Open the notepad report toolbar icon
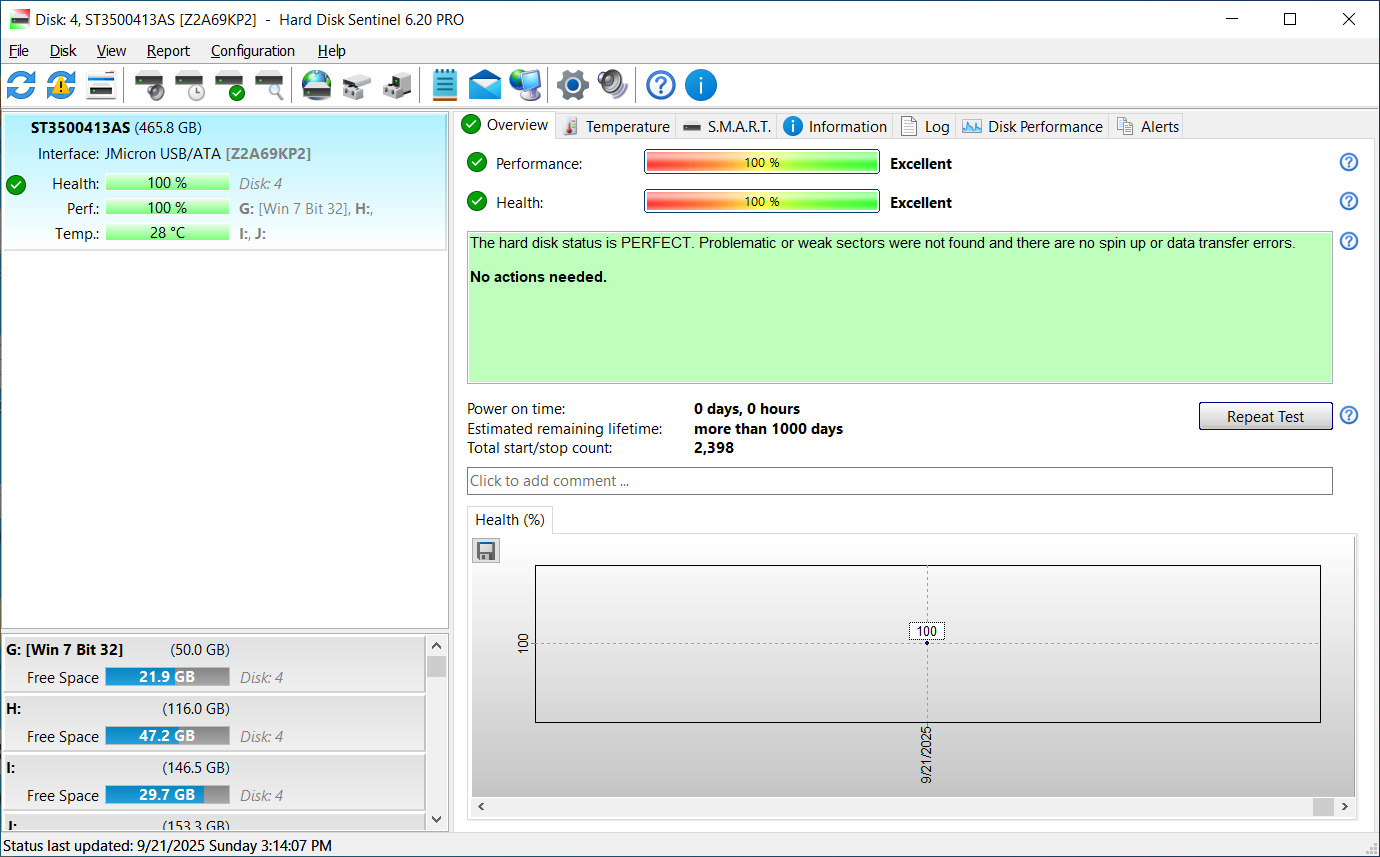 [x=445, y=85]
